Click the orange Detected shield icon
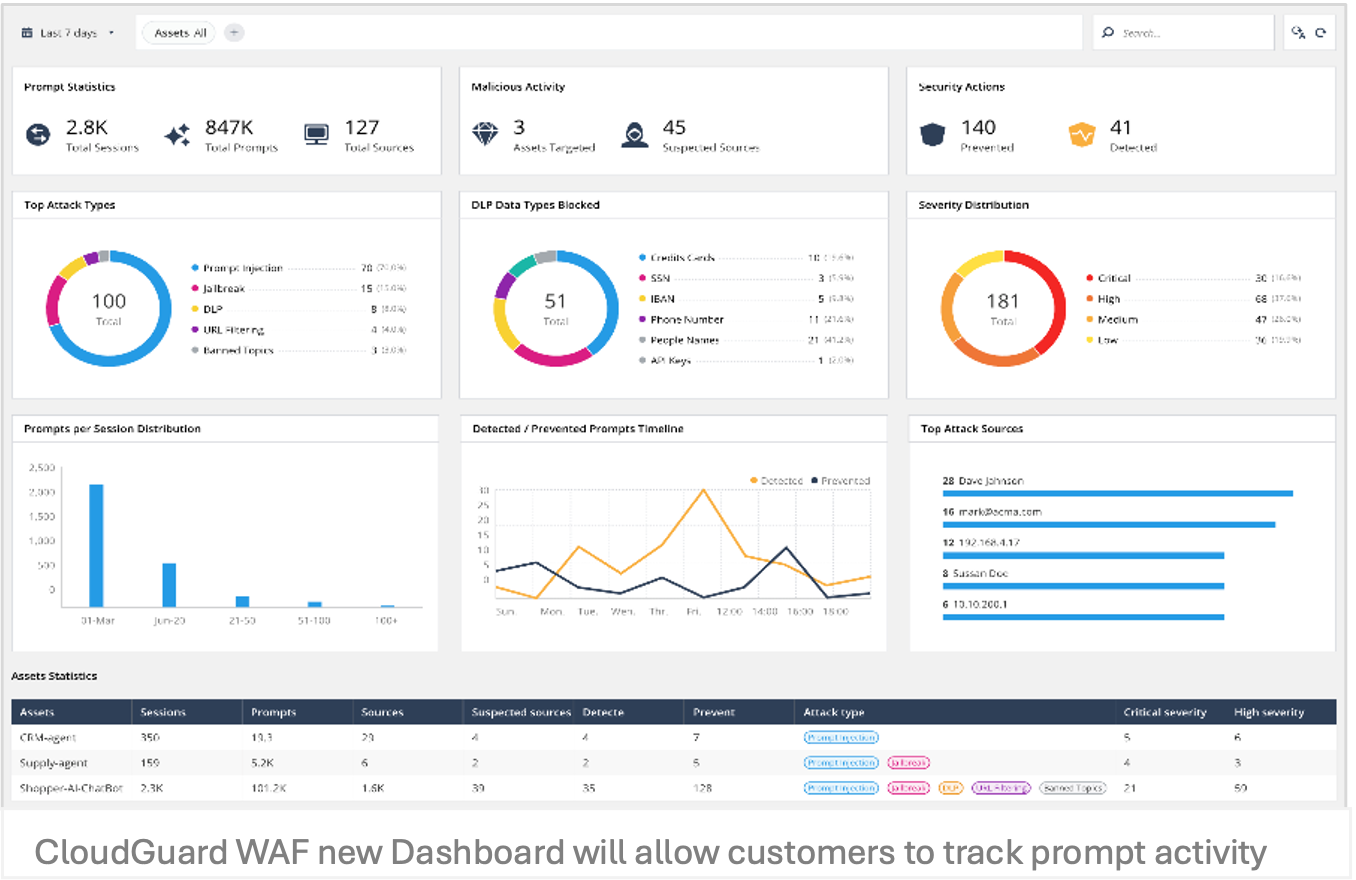The image size is (1356, 880). (x=1082, y=135)
